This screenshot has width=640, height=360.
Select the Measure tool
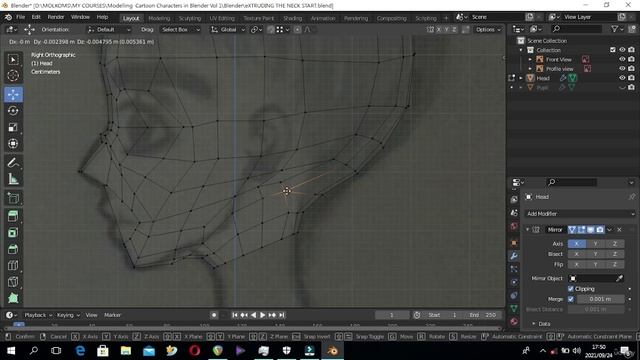[x=13, y=179]
